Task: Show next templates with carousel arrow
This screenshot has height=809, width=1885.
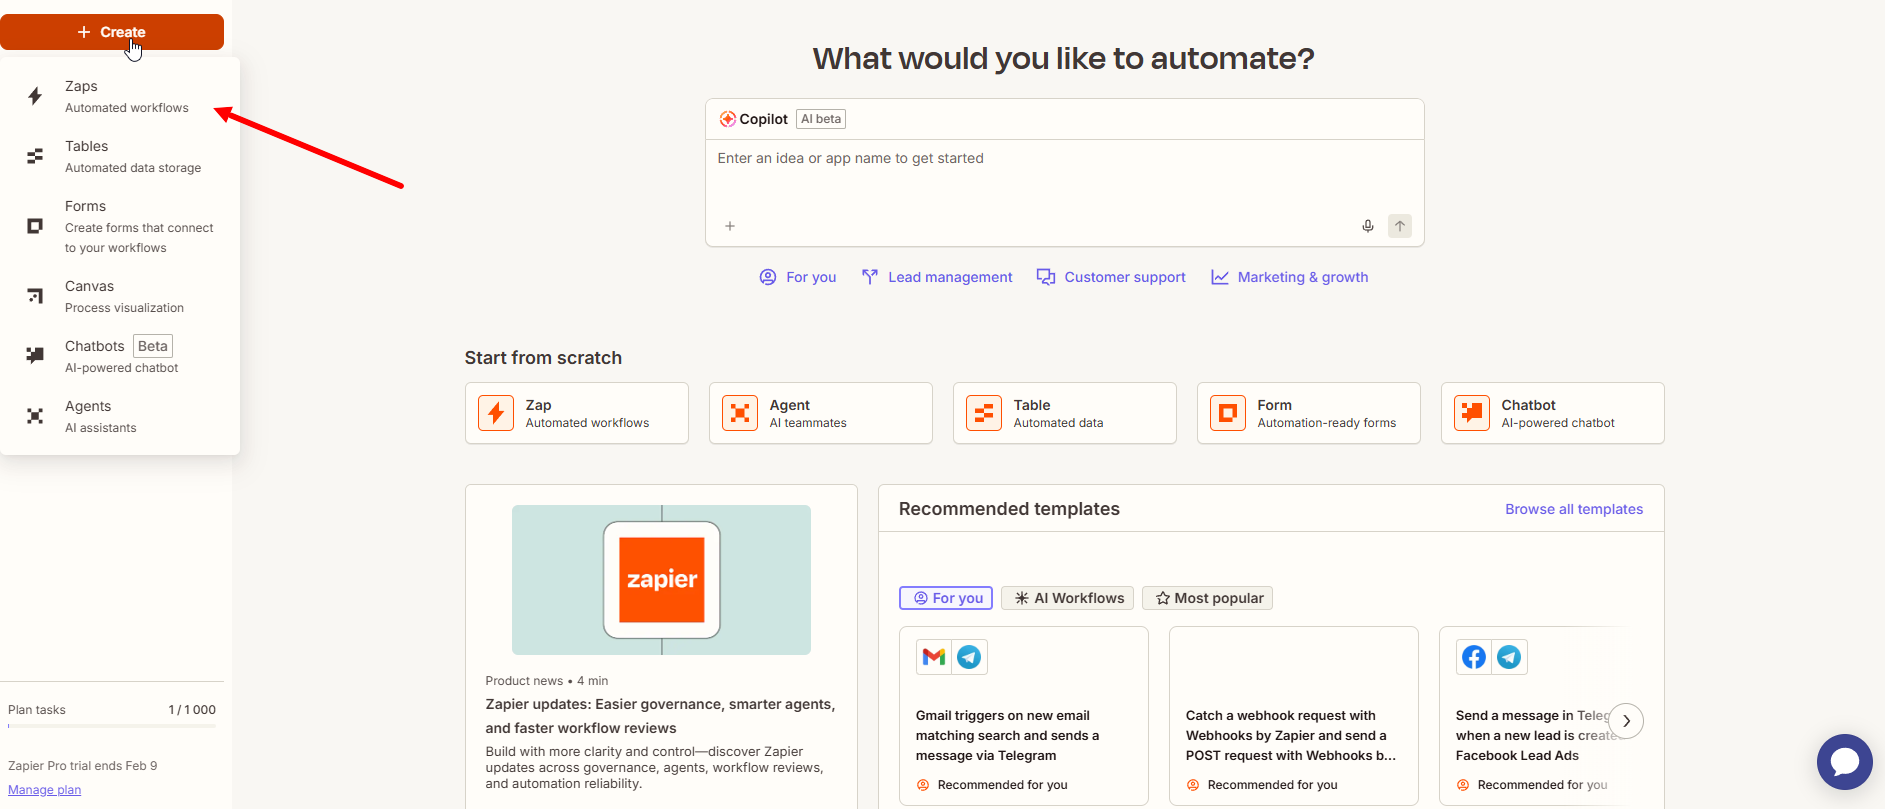Action: tap(1626, 721)
